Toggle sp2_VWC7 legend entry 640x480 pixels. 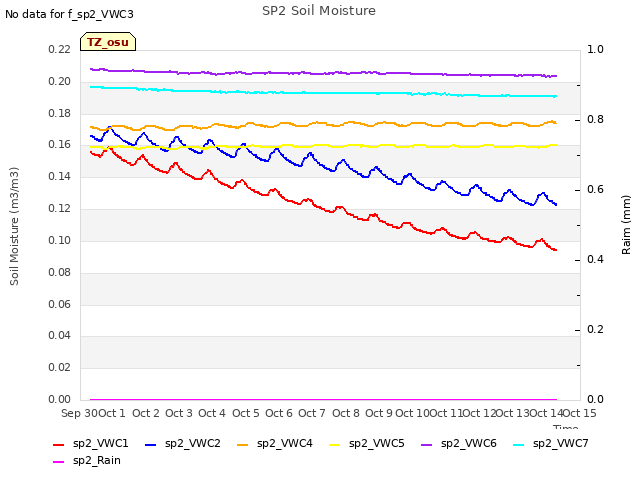click(x=551, y=444)
